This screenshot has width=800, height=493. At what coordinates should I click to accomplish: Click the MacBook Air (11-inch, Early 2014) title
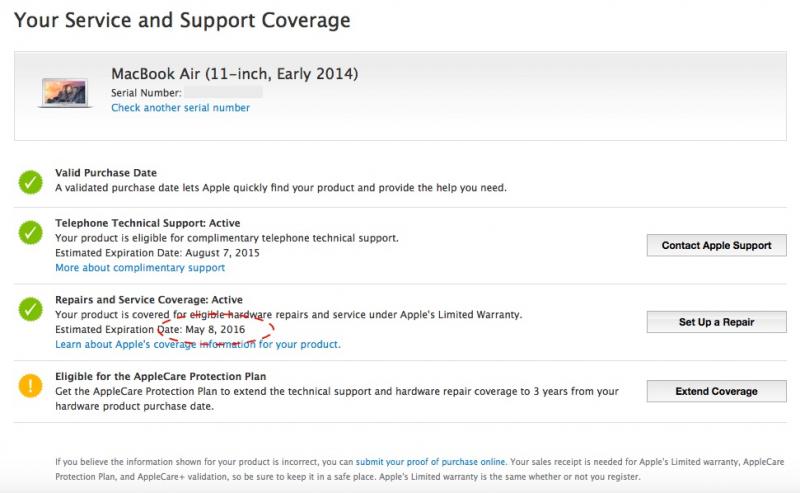click(235, 74)
